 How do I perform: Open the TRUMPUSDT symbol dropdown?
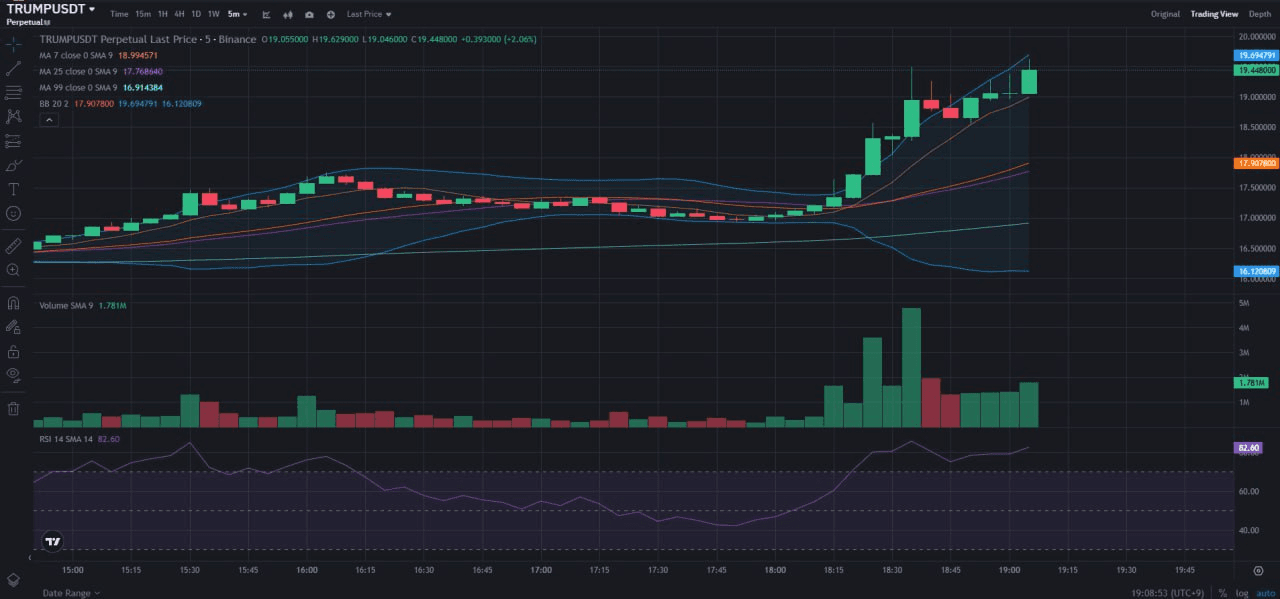click(50, 8)
